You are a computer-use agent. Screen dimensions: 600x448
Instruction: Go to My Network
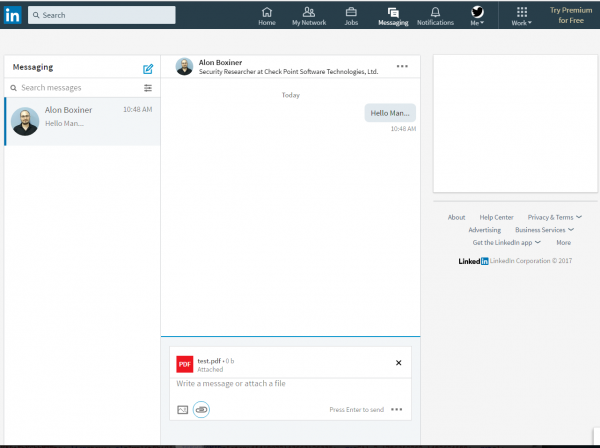coord(308,15)
